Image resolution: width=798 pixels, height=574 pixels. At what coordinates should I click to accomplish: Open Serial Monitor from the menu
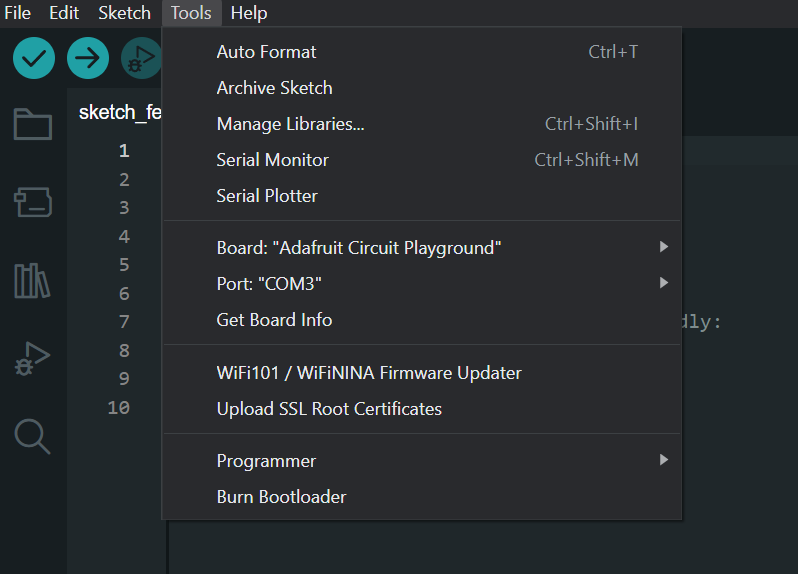272,160
